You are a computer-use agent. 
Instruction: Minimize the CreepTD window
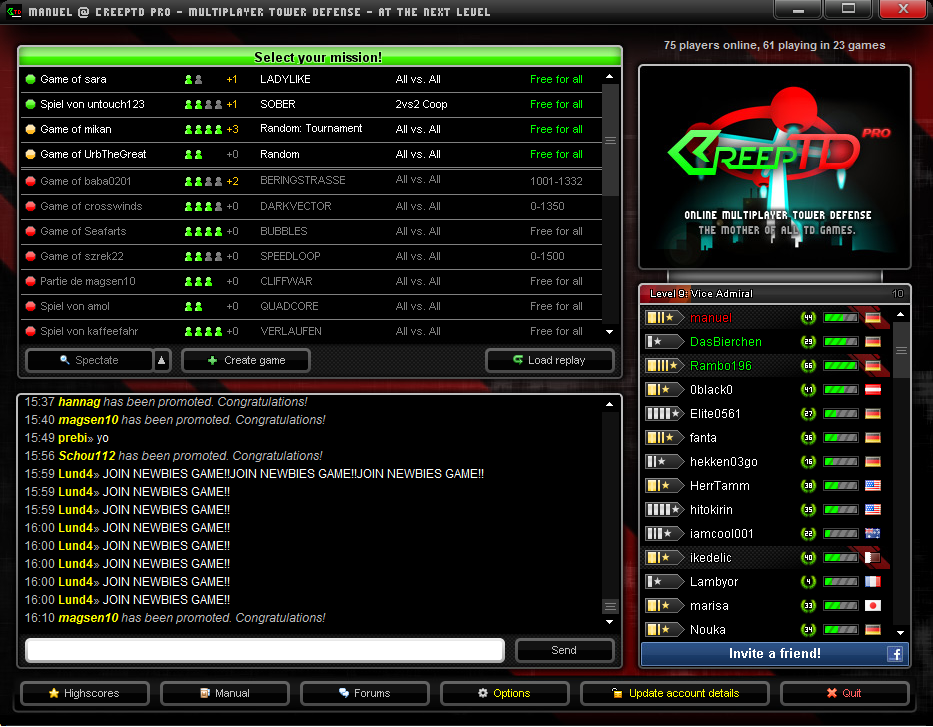pyautogui.click(x=798, y=10)
